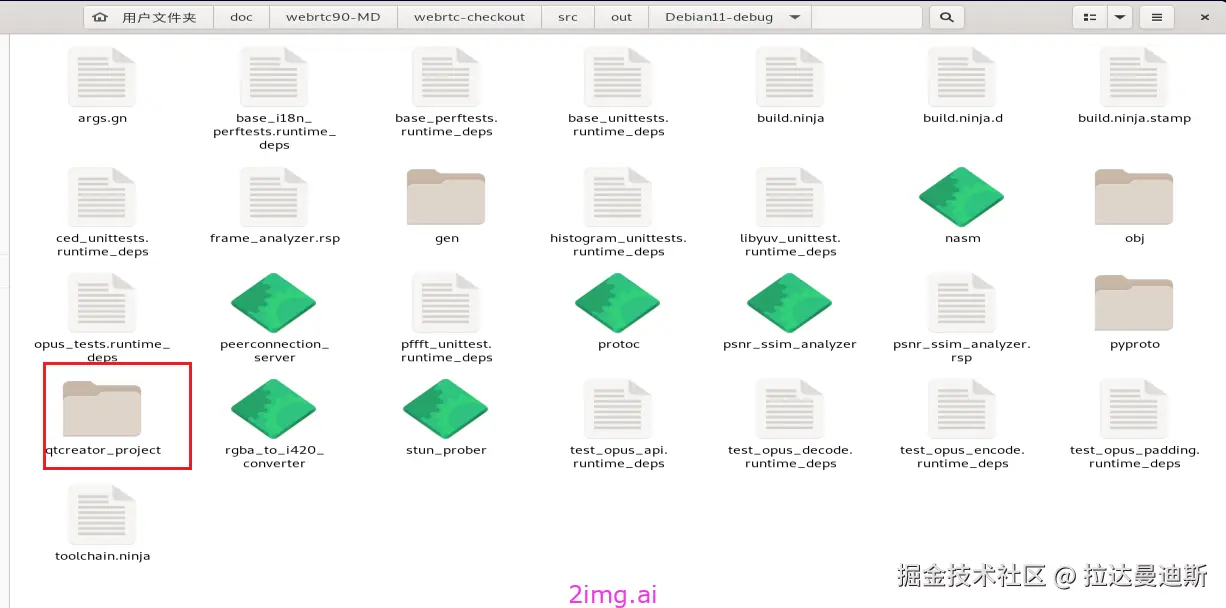
Task: Open Debian11-debug path dropdown
Action: [730, 17]
